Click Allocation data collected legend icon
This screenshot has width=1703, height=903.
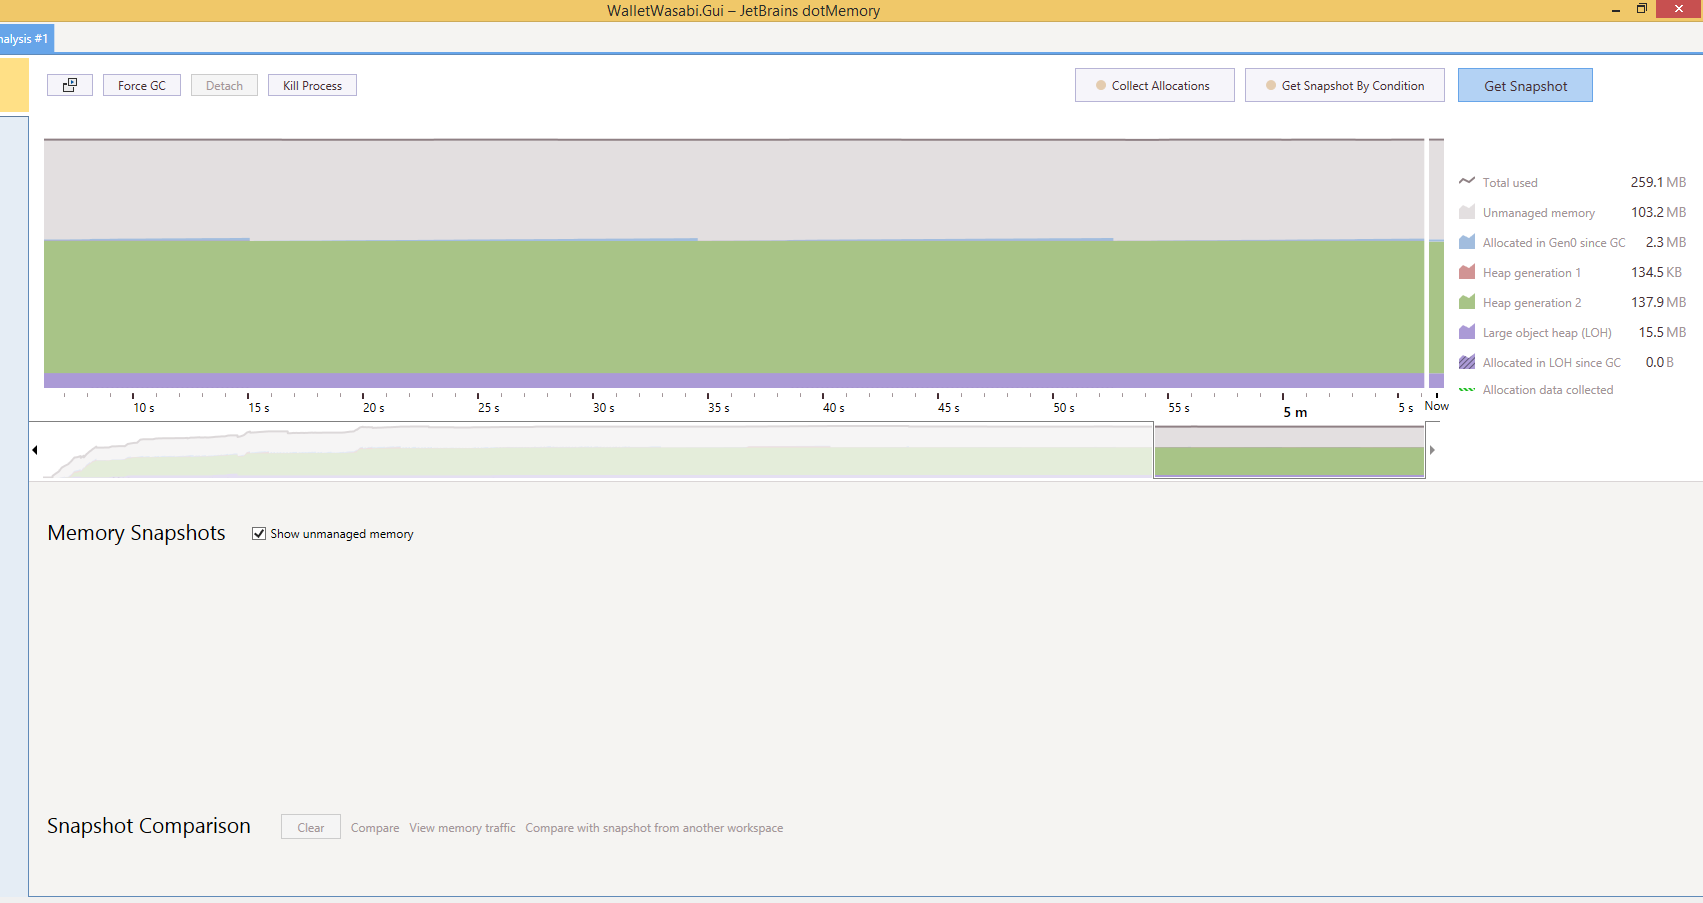[1467, 390]
